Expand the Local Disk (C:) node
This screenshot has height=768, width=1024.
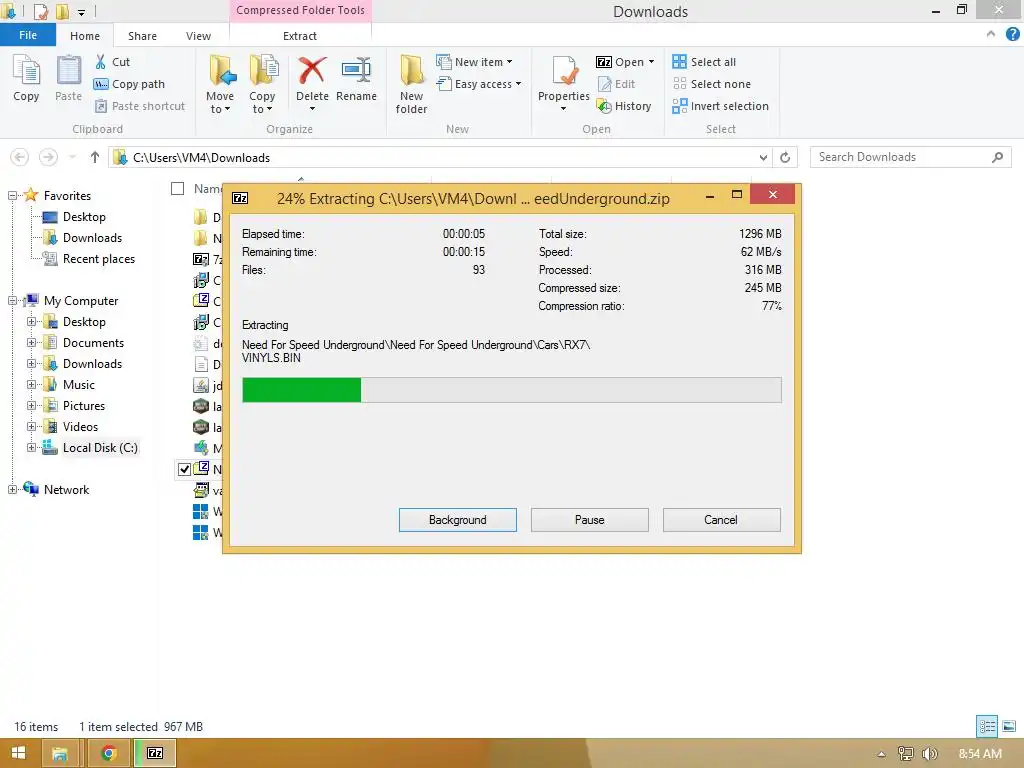tap(31, 448)
